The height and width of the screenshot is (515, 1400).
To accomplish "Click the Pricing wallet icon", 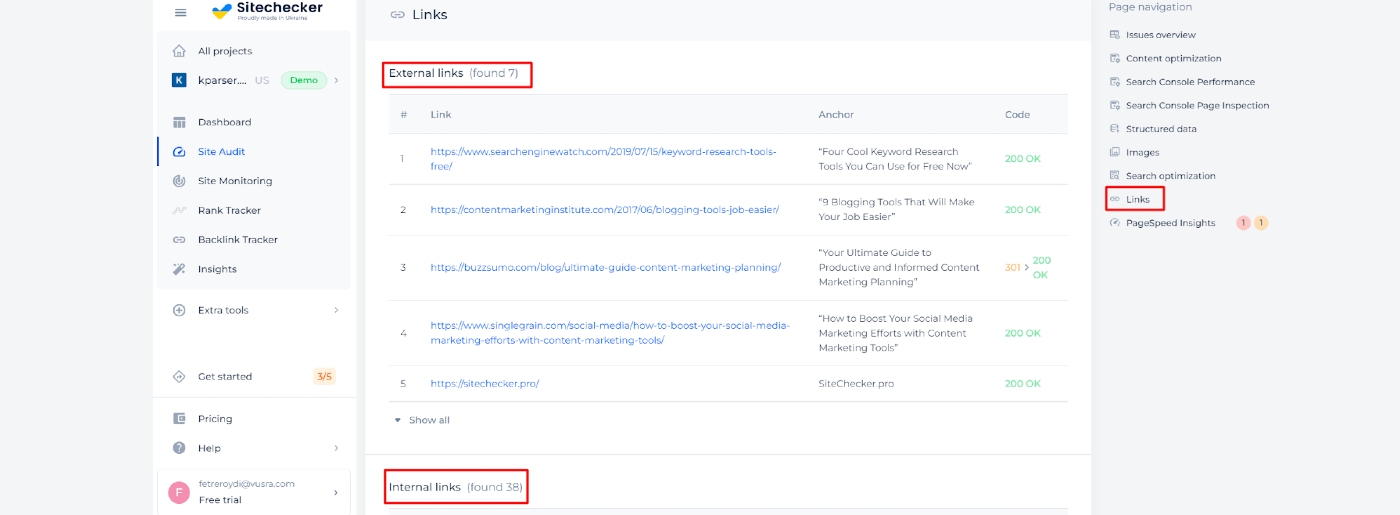I will point(179,419).
